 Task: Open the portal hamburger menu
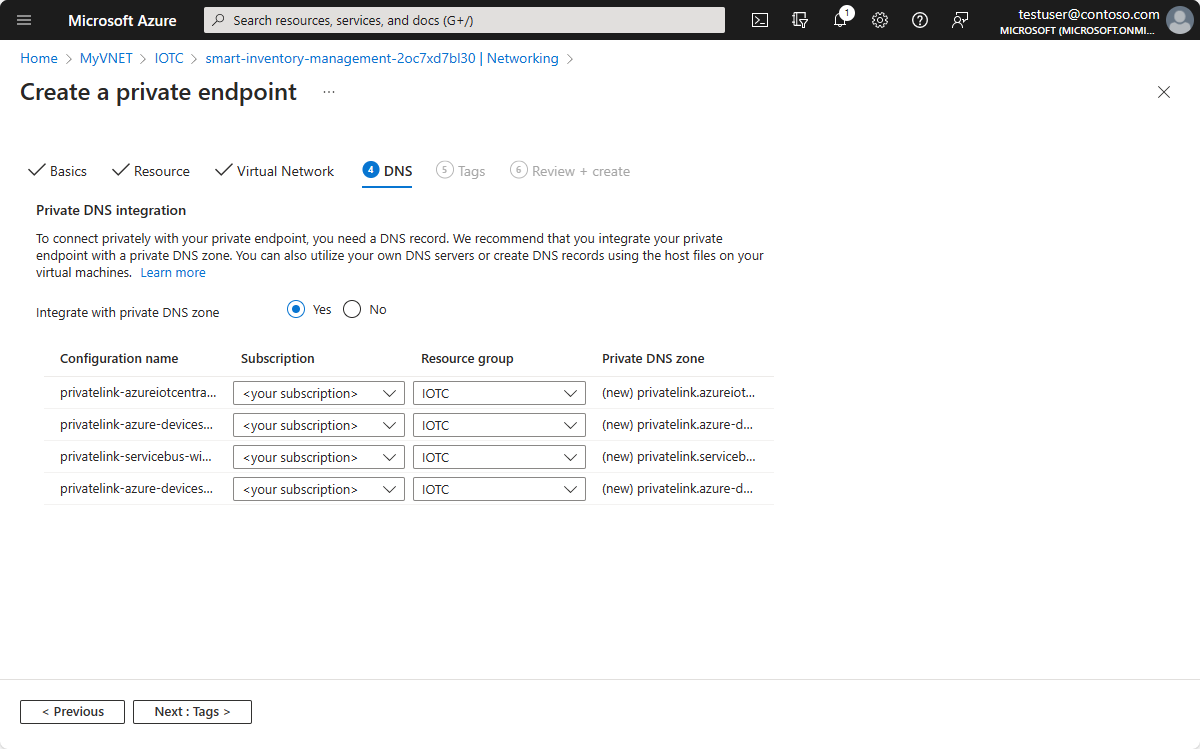[x=24, y=19]
